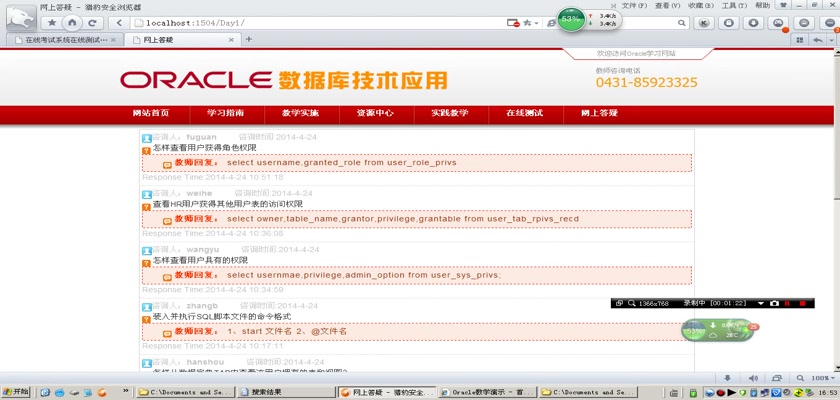
Task: Toggle browser sound with speaker icon
Action: (x=753, y=378)
